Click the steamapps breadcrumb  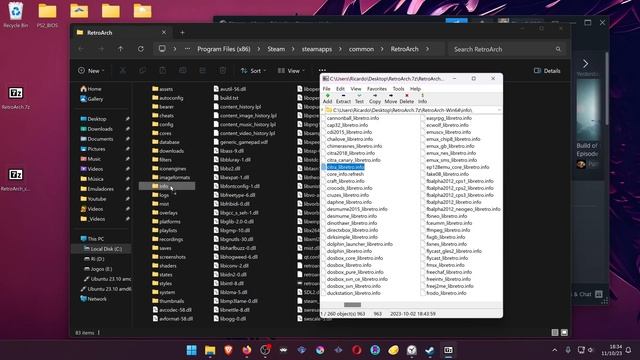pos(317,49)
